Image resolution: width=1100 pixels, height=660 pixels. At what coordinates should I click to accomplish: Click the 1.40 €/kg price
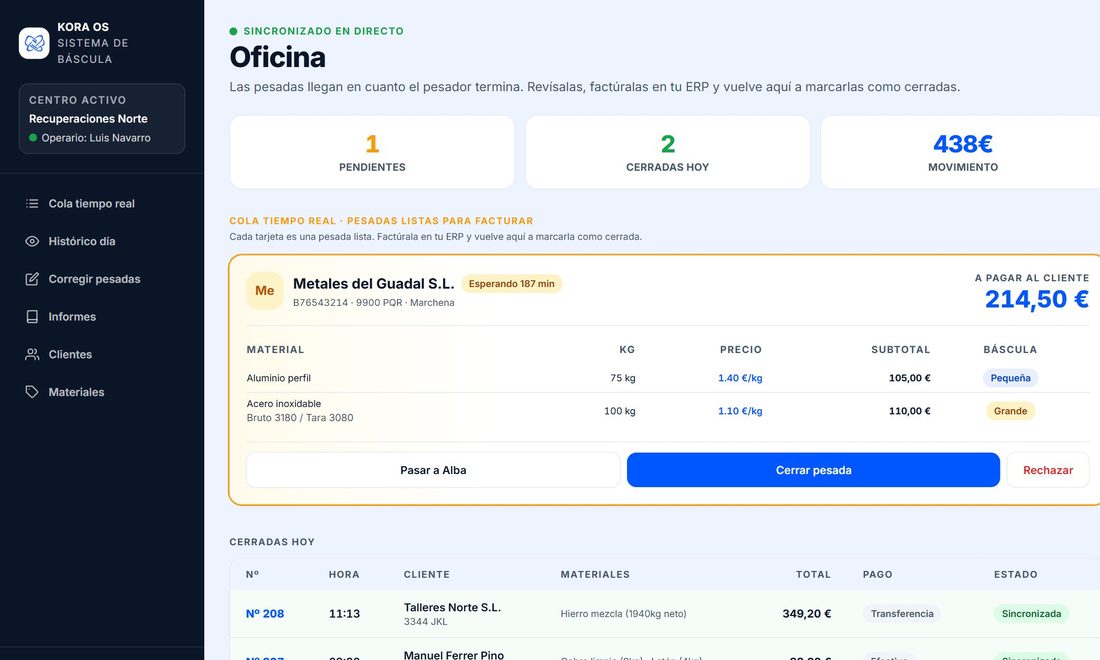click(740, 378)
